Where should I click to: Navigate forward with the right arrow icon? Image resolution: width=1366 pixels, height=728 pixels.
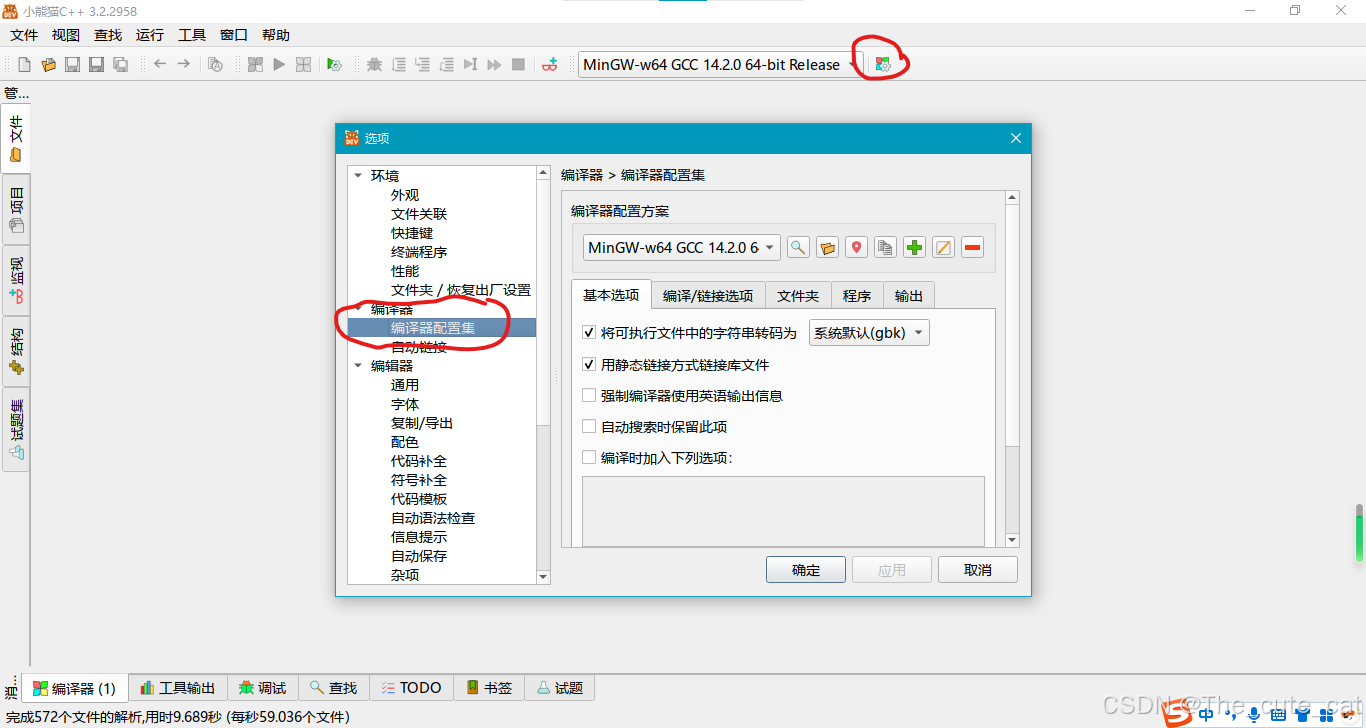point(184,64)
